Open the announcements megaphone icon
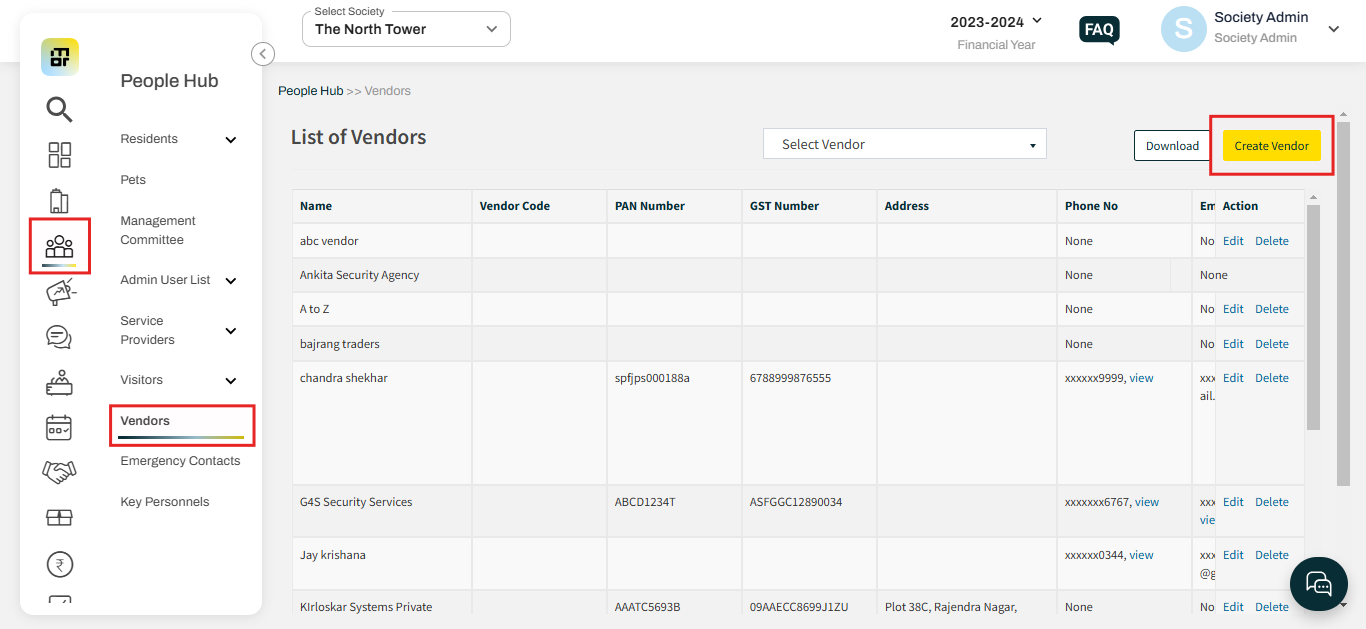The width and height of the screenshot is (1366, 629). [59, 291]
